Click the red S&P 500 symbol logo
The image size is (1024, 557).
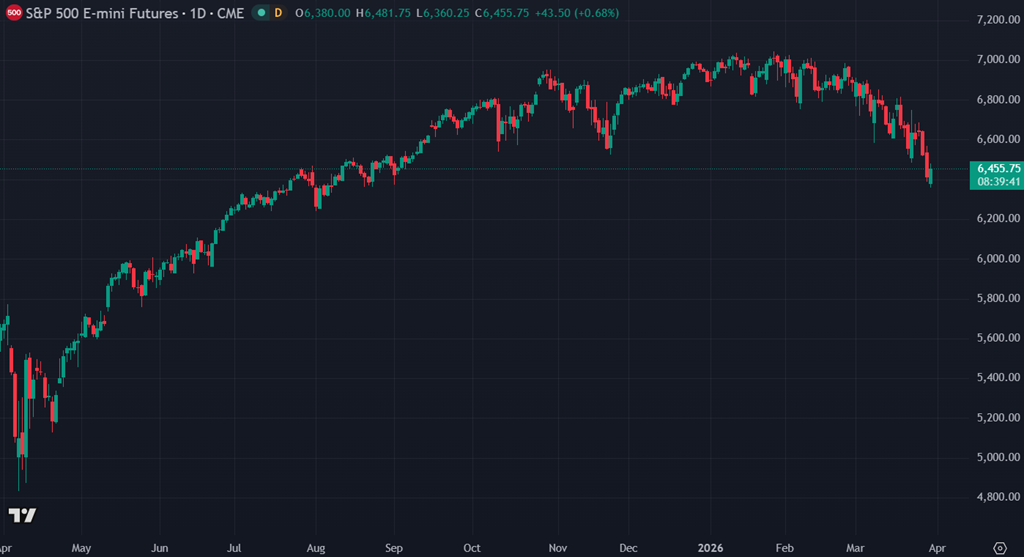click(14, 13)
